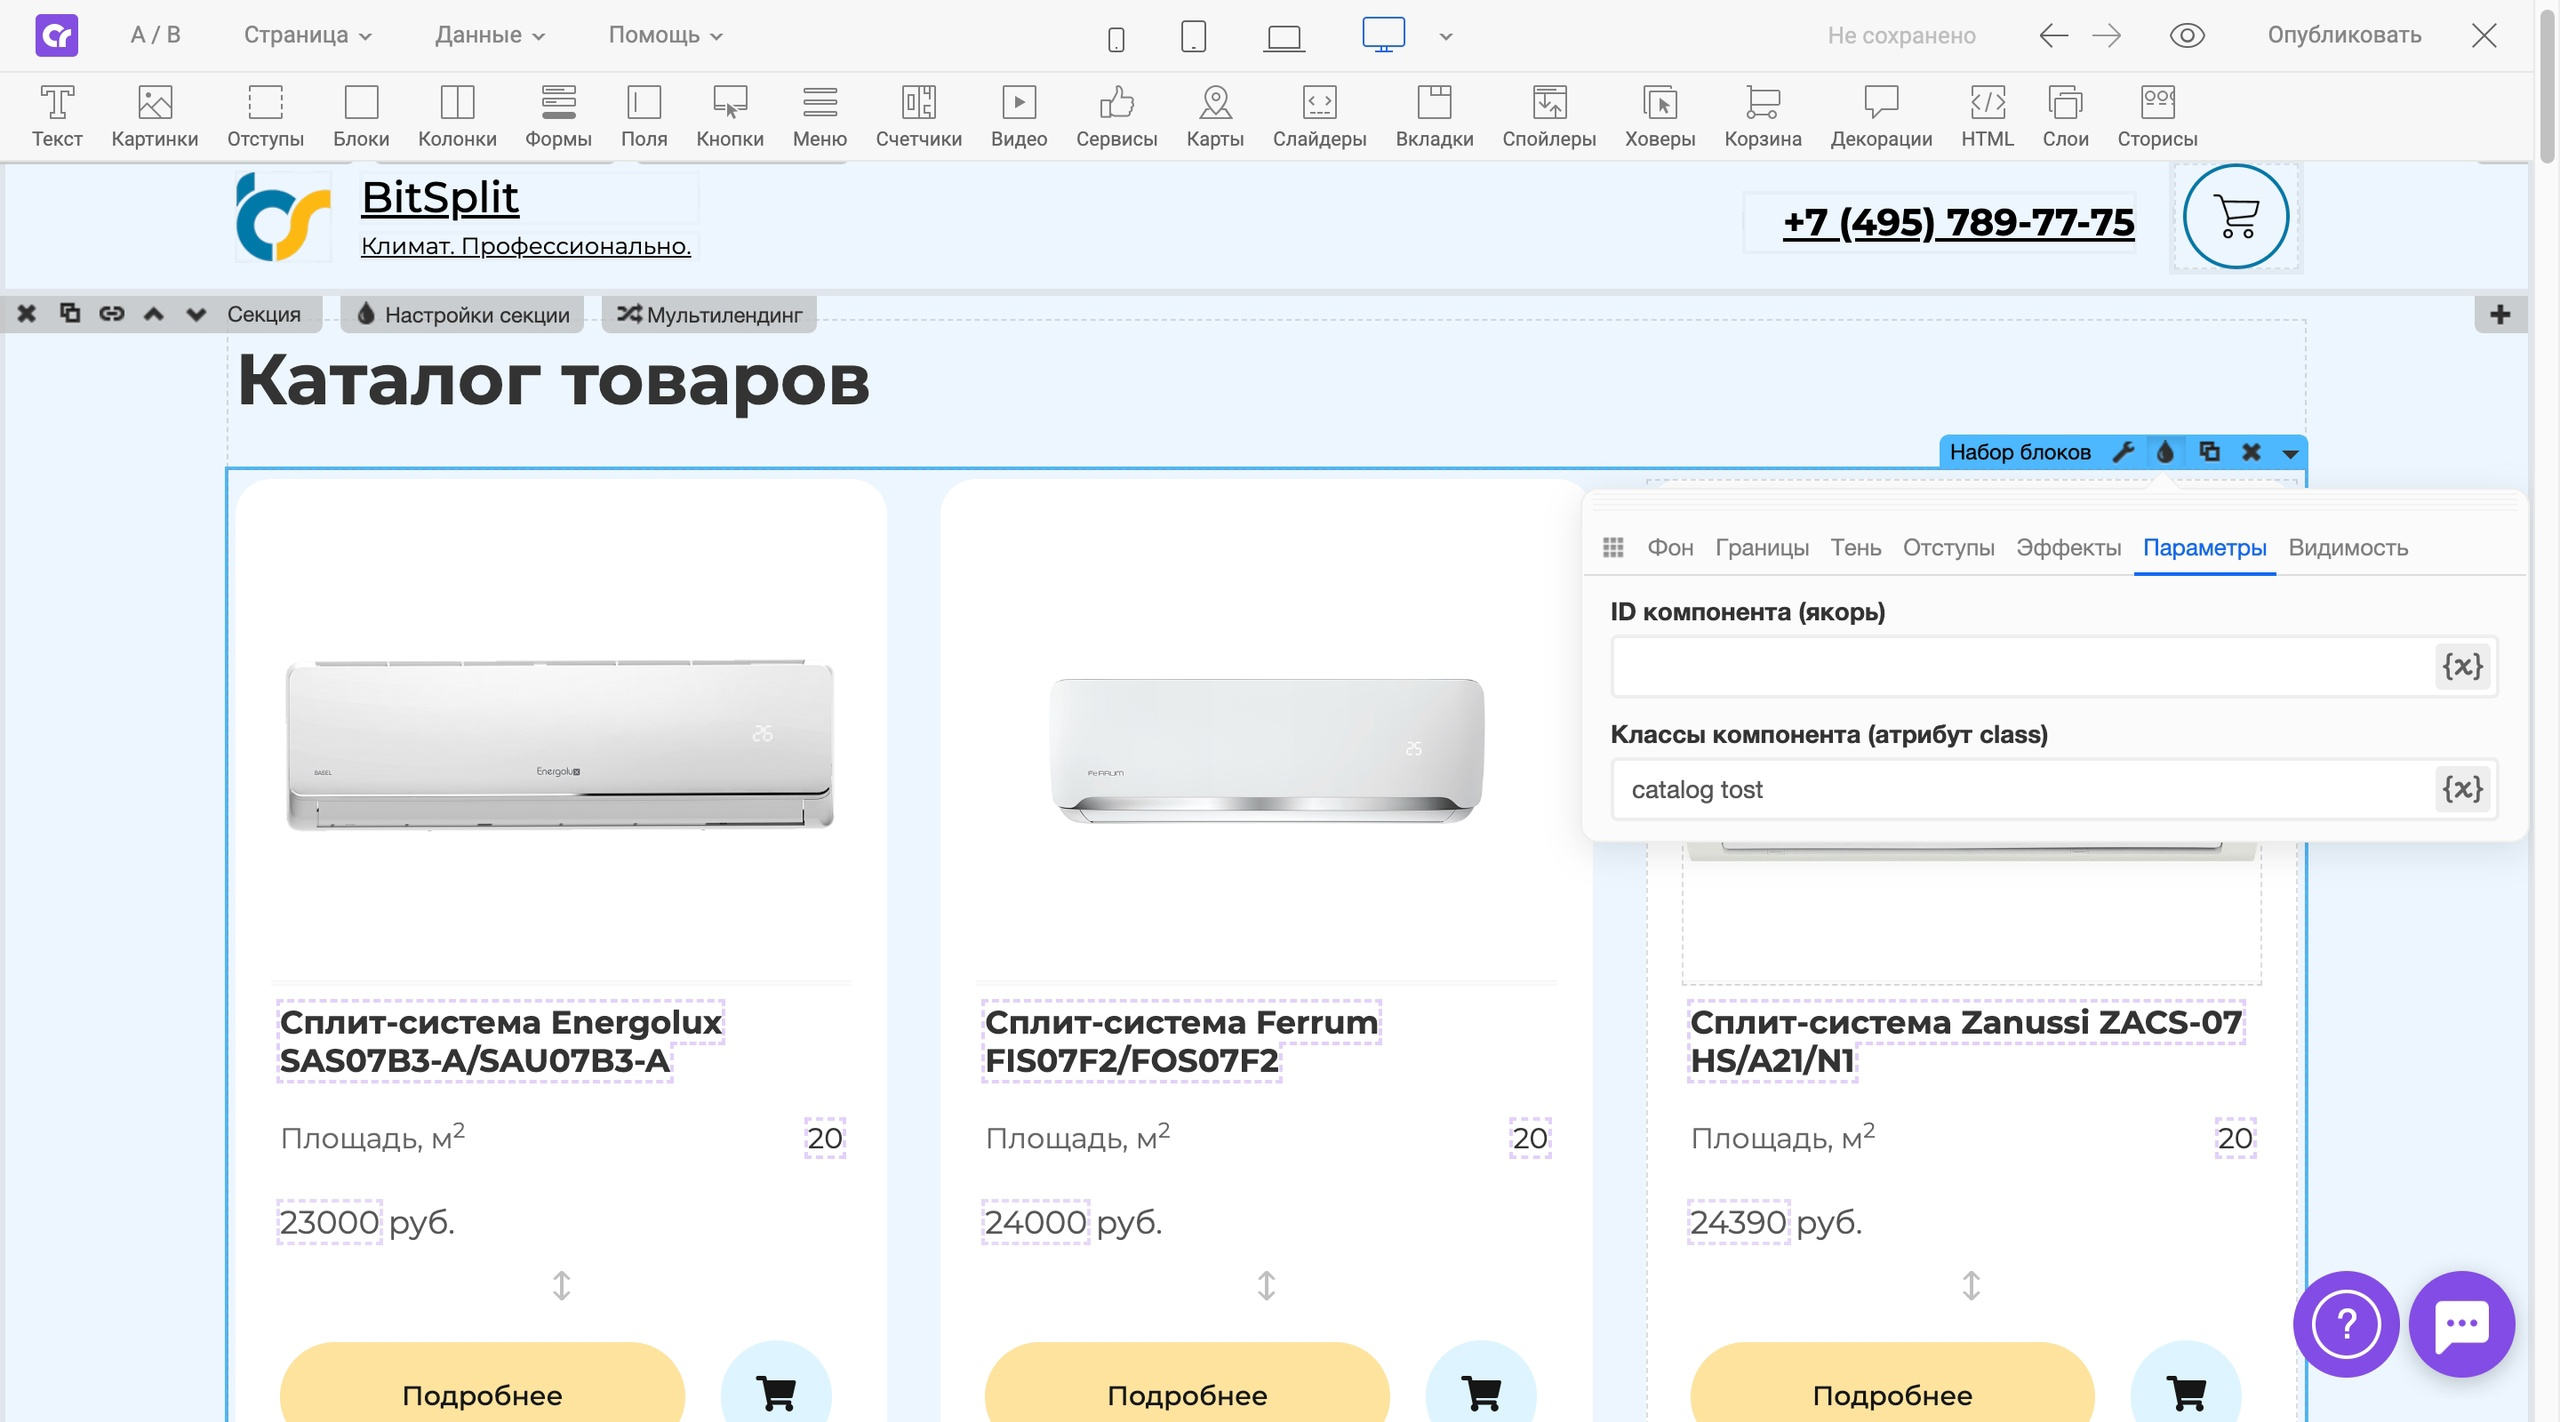Expand the Набор блоков options arrow
This screenshot has width=2560, height=1422.
(2290, 454)
